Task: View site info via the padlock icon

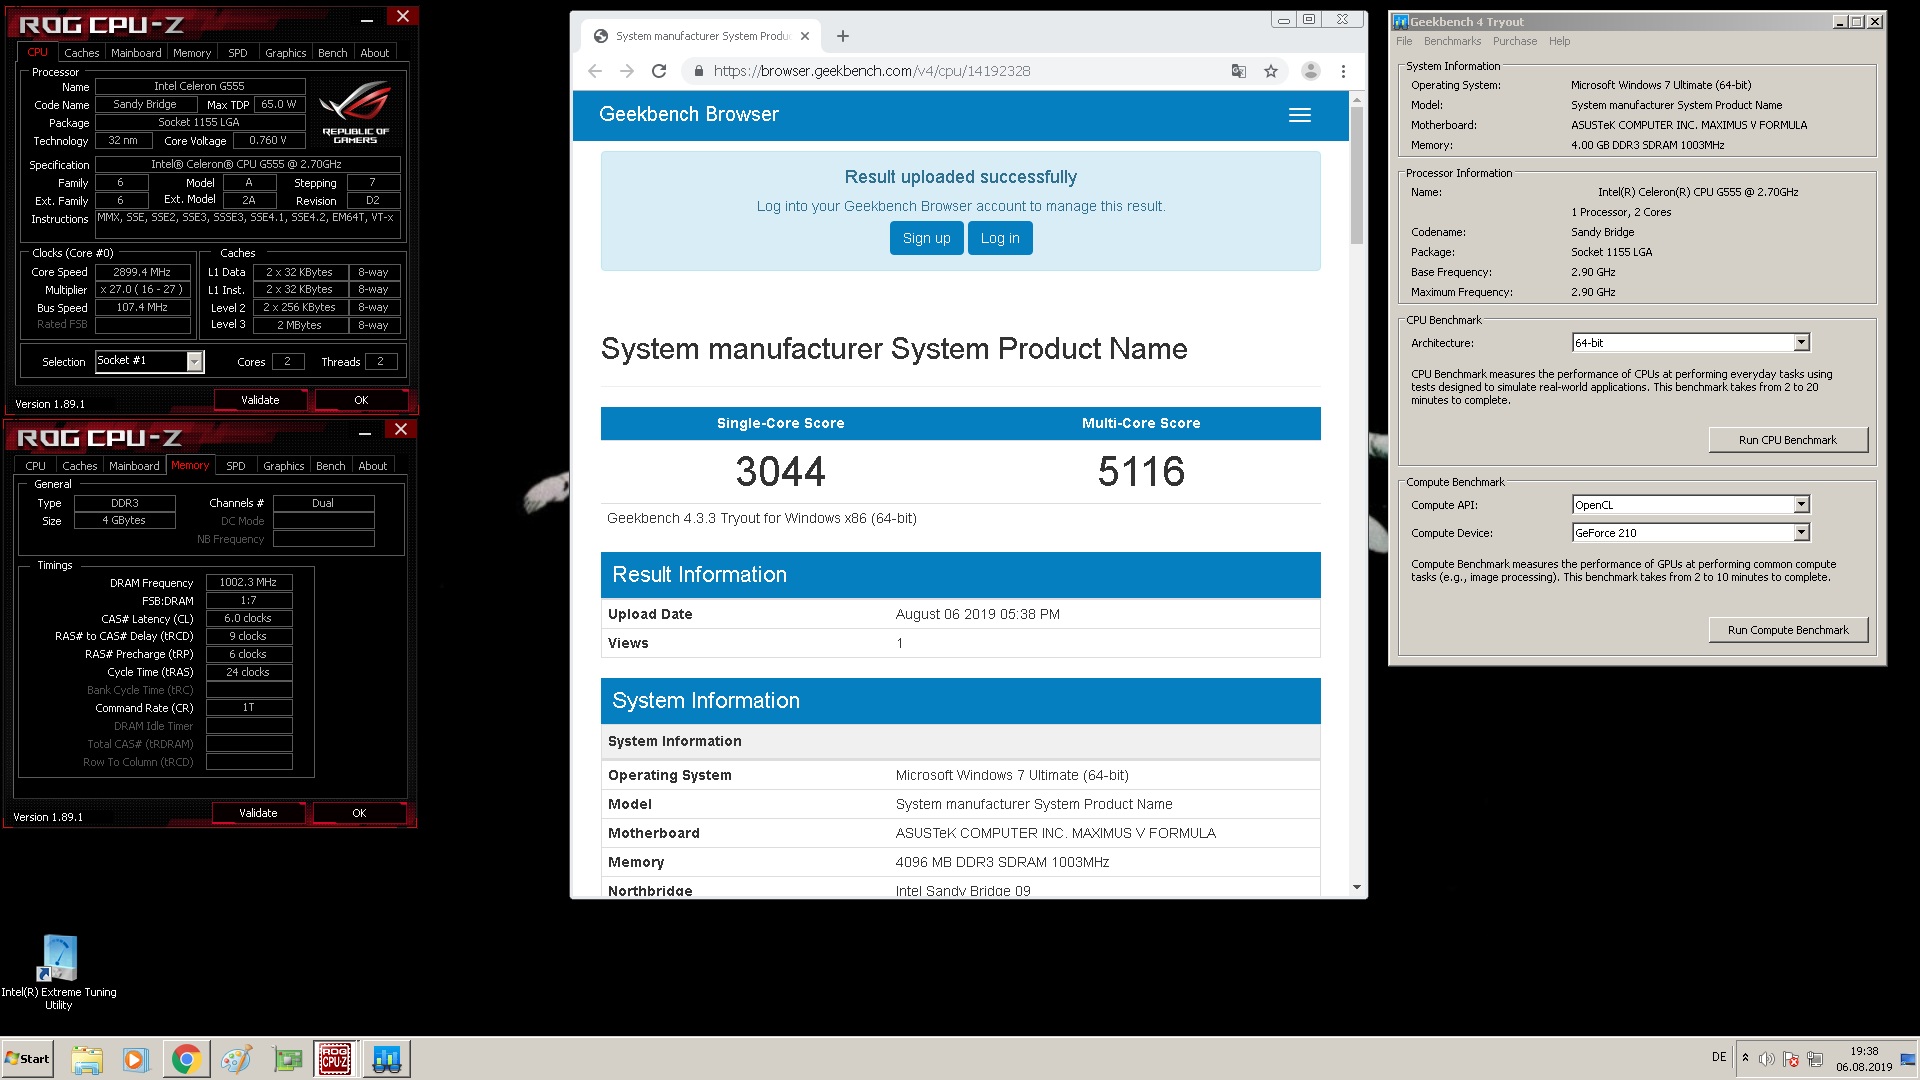Action: pos(698,71)
